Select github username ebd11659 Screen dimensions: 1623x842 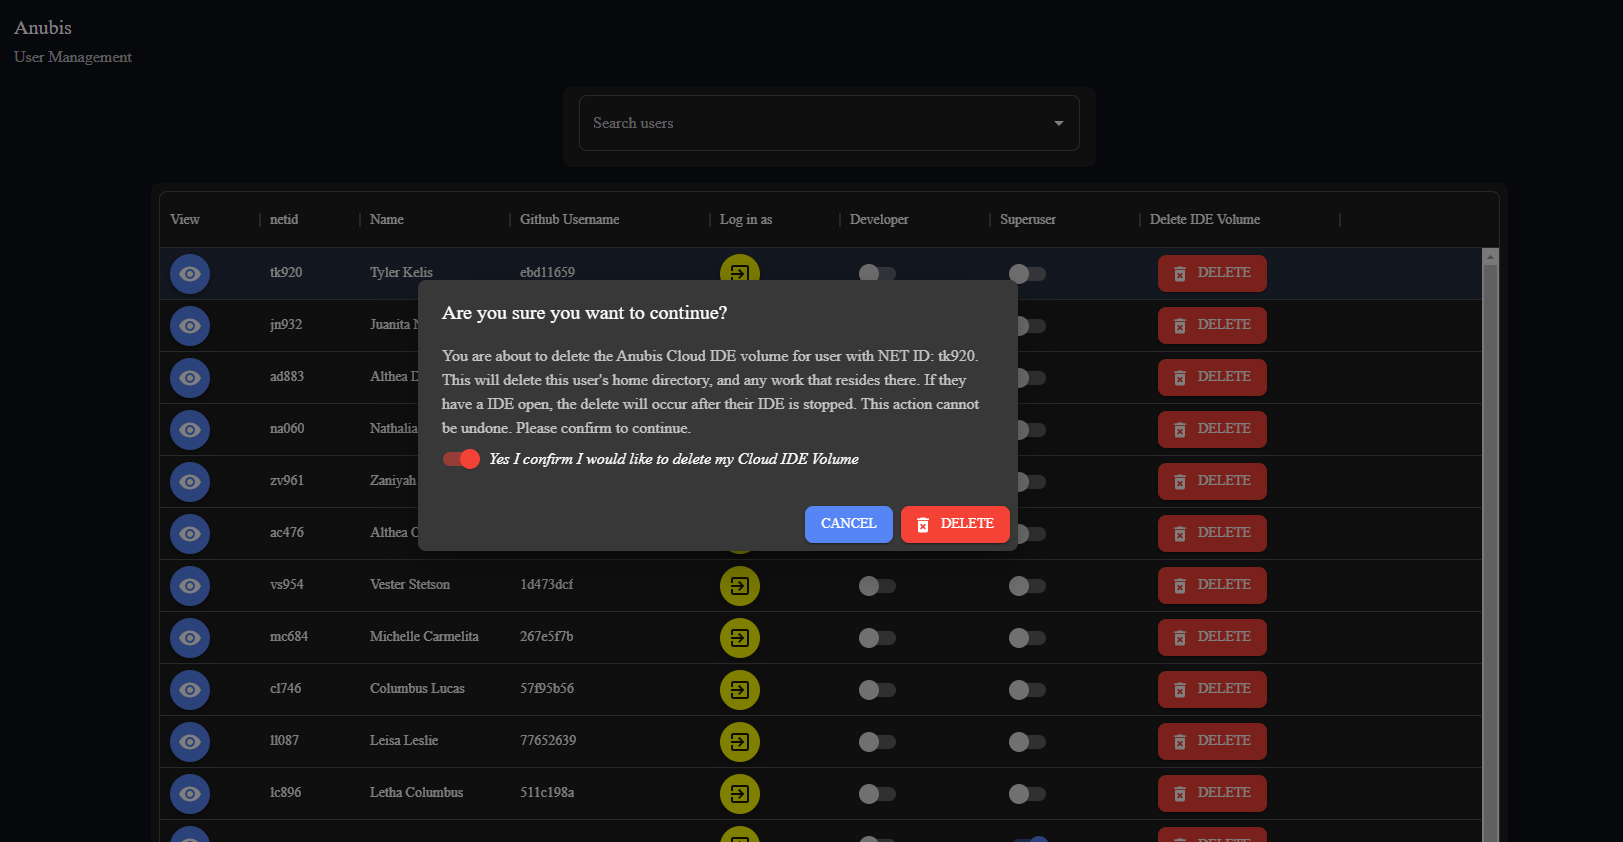[x=548, y=273]
